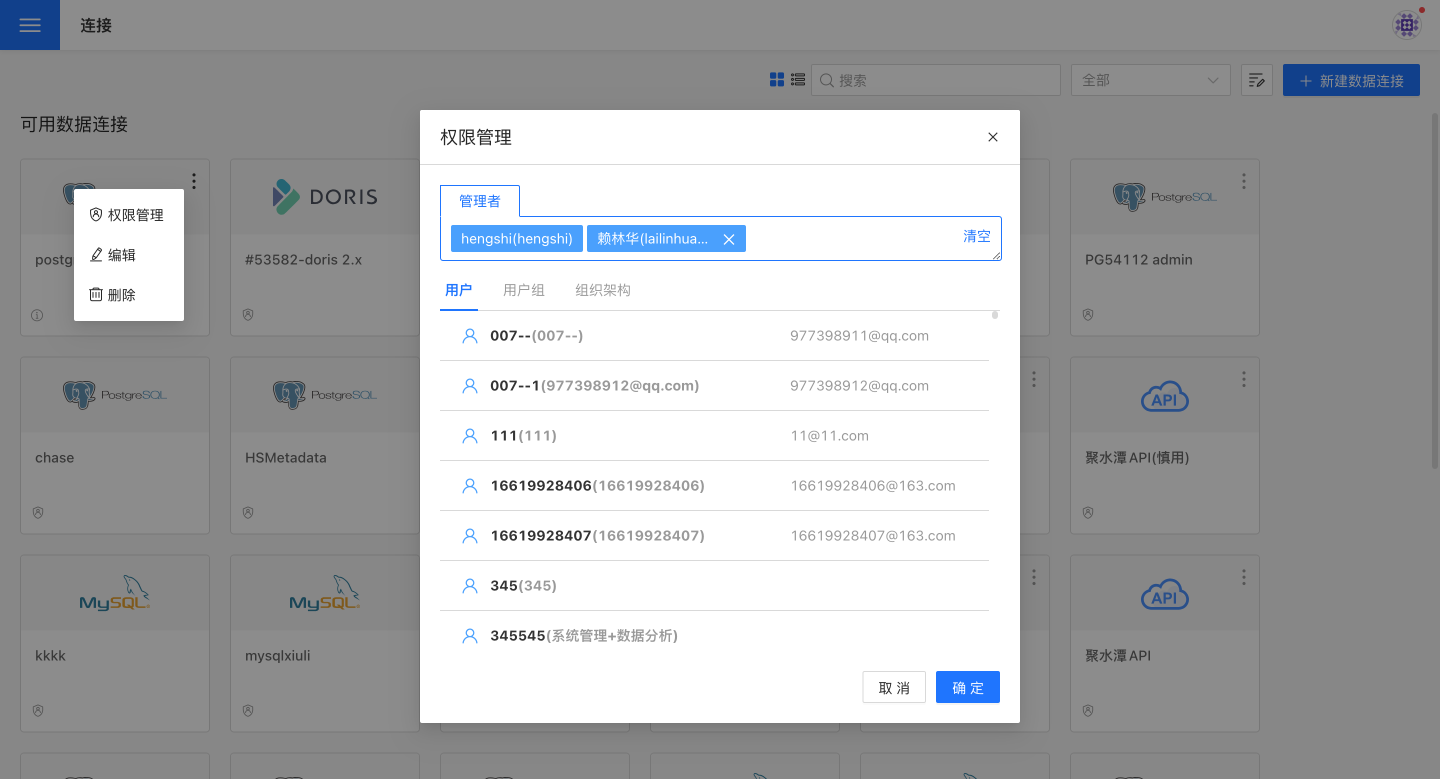This screenshot has height=779, width=1440.
Task: Open more options on 聚水潭 API(慎用) card
Action: pos(1244,379)
